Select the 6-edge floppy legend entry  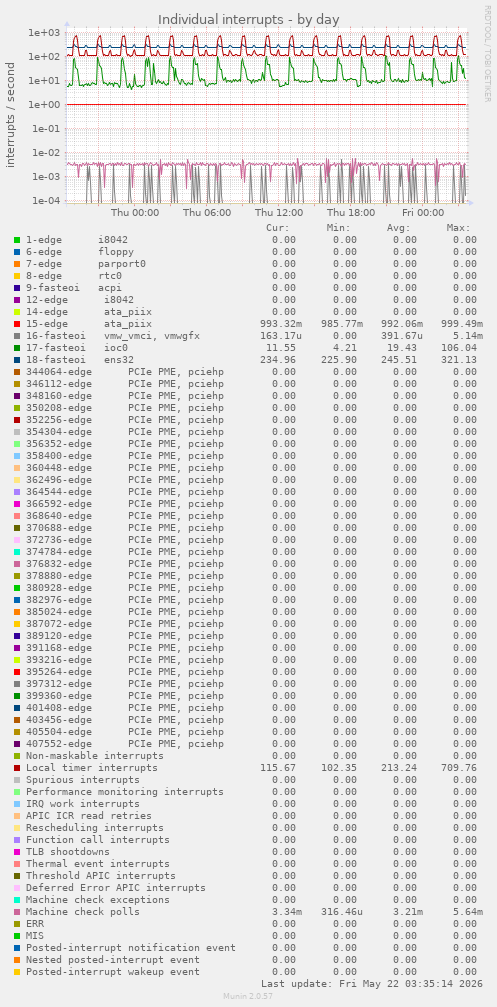(x=80, y=252)
